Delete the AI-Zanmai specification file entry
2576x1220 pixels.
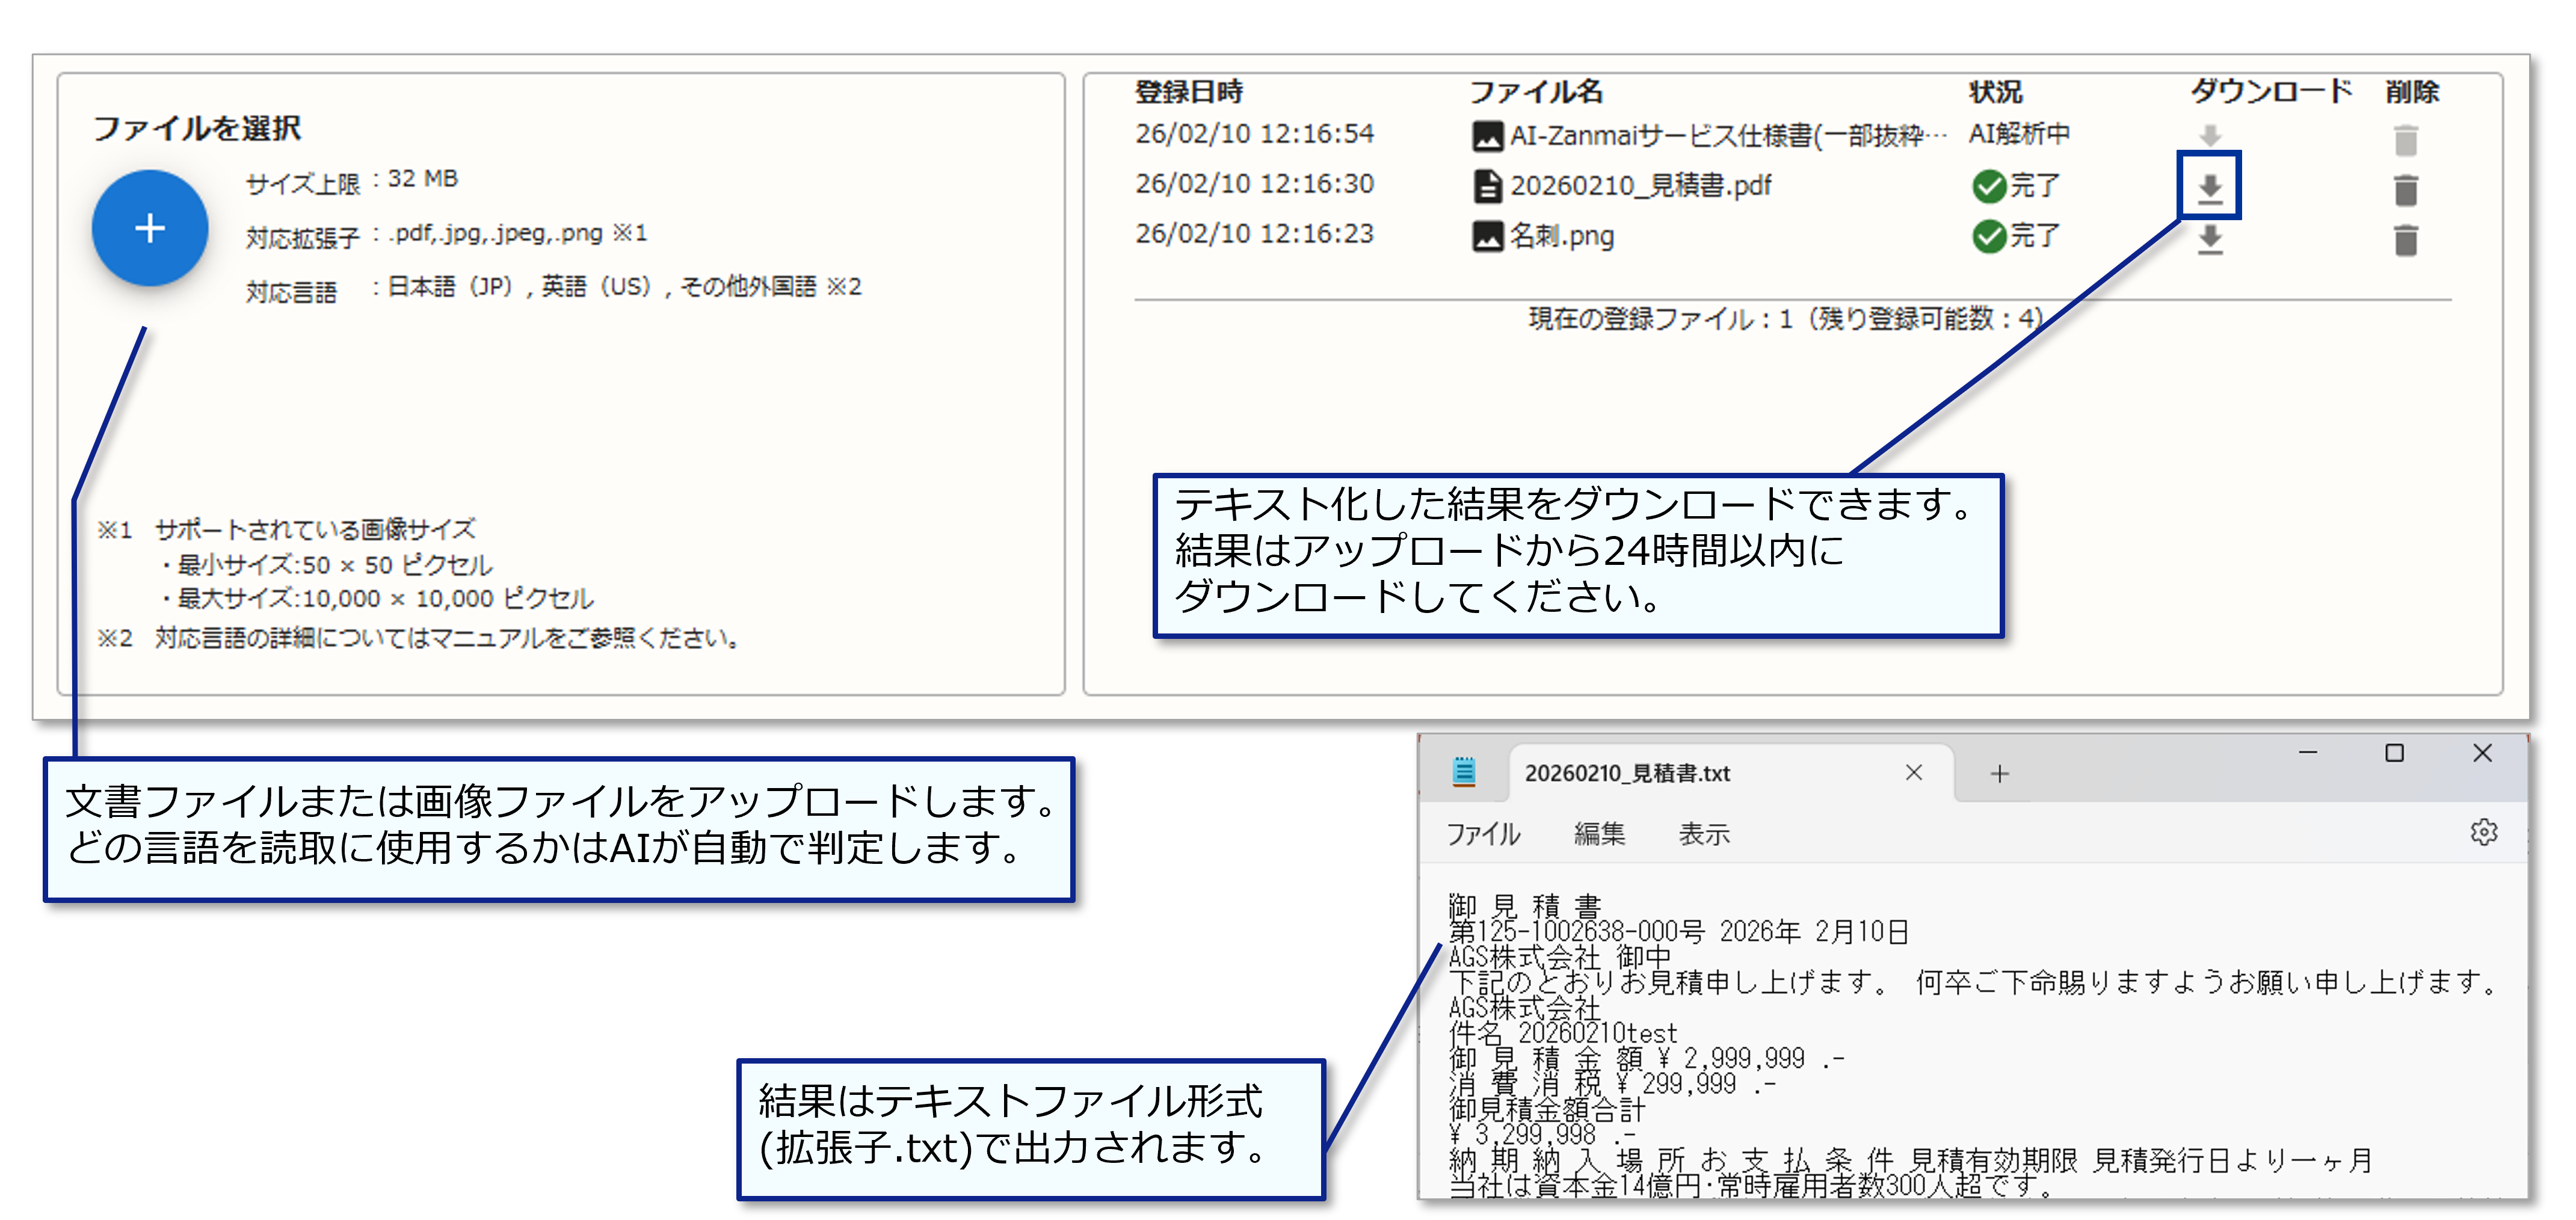(2405, 139)
